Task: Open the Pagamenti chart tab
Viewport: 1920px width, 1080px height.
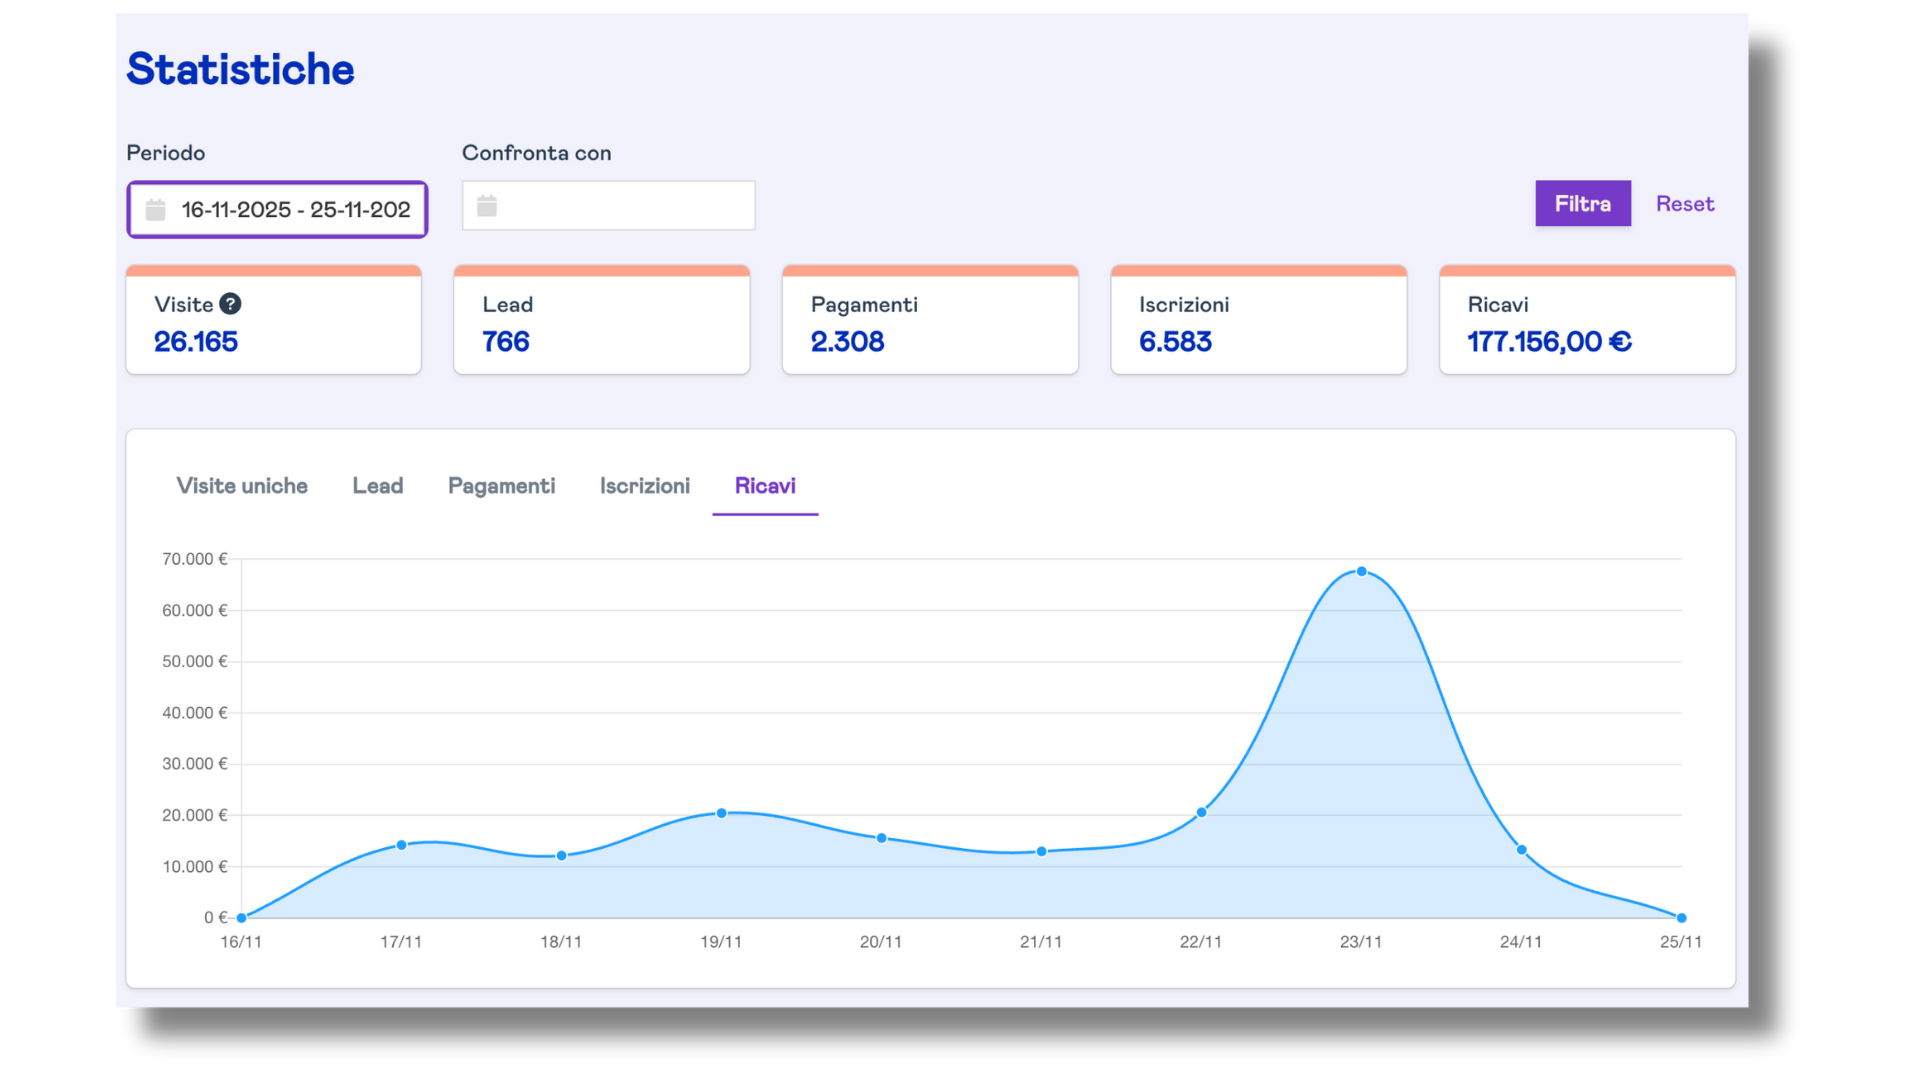Action: (x=501, y=486)
